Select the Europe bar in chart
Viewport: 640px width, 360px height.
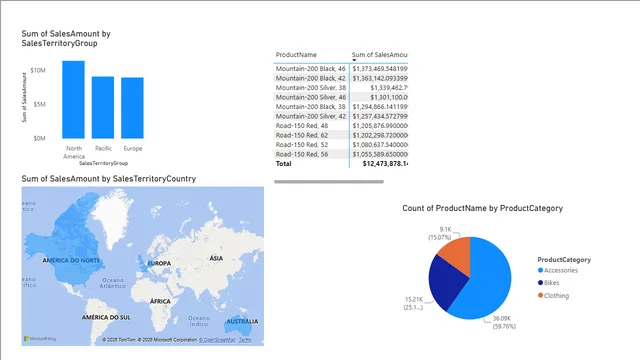tap(132, 108)
